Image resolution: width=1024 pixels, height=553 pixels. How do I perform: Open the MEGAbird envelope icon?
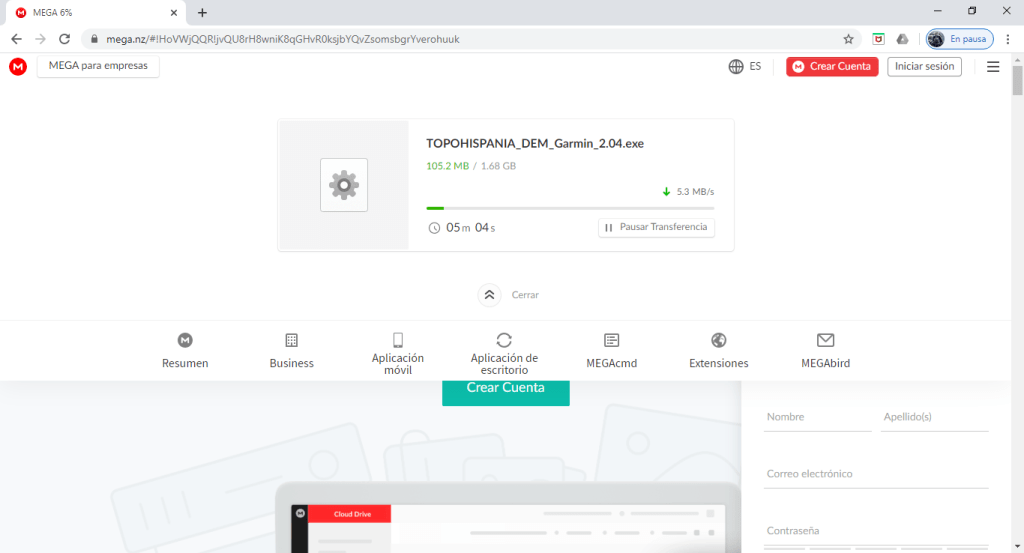coord(825,340)
